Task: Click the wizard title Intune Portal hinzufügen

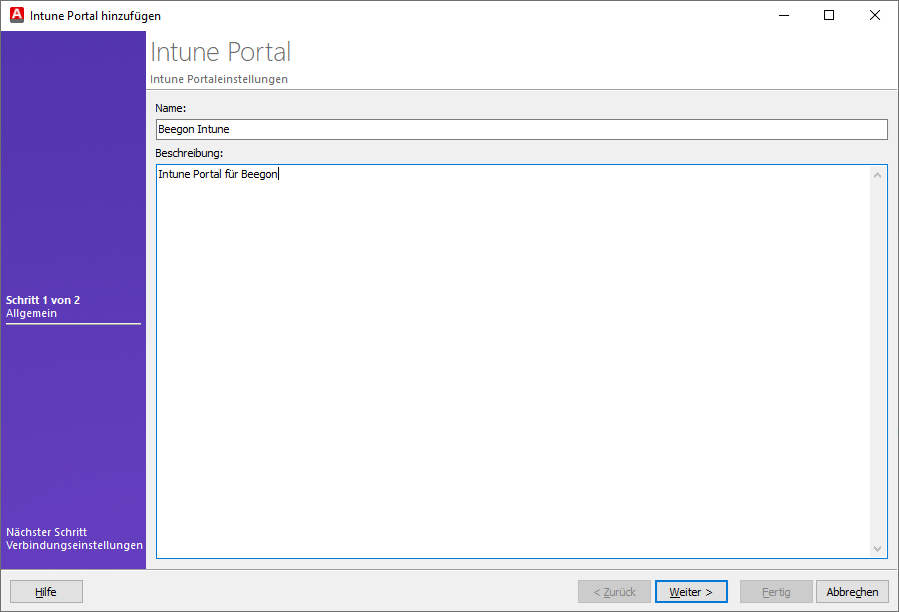Action: 96,16
